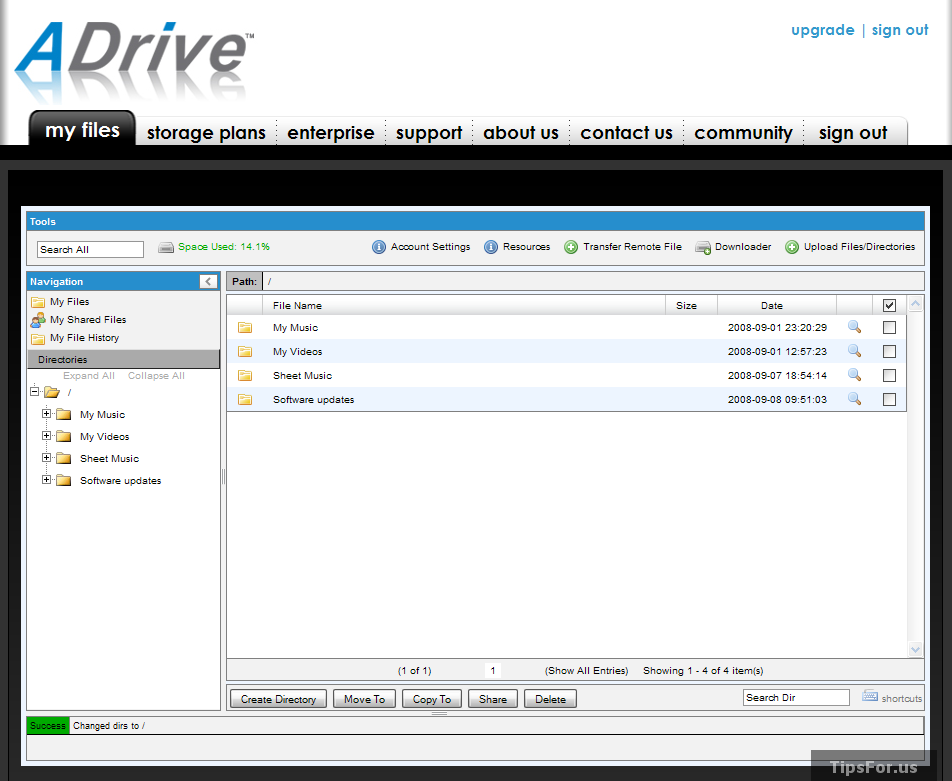Viewport: 952px width, 781px height.
Task: Click Show All Entries
Action: point(586,670)
